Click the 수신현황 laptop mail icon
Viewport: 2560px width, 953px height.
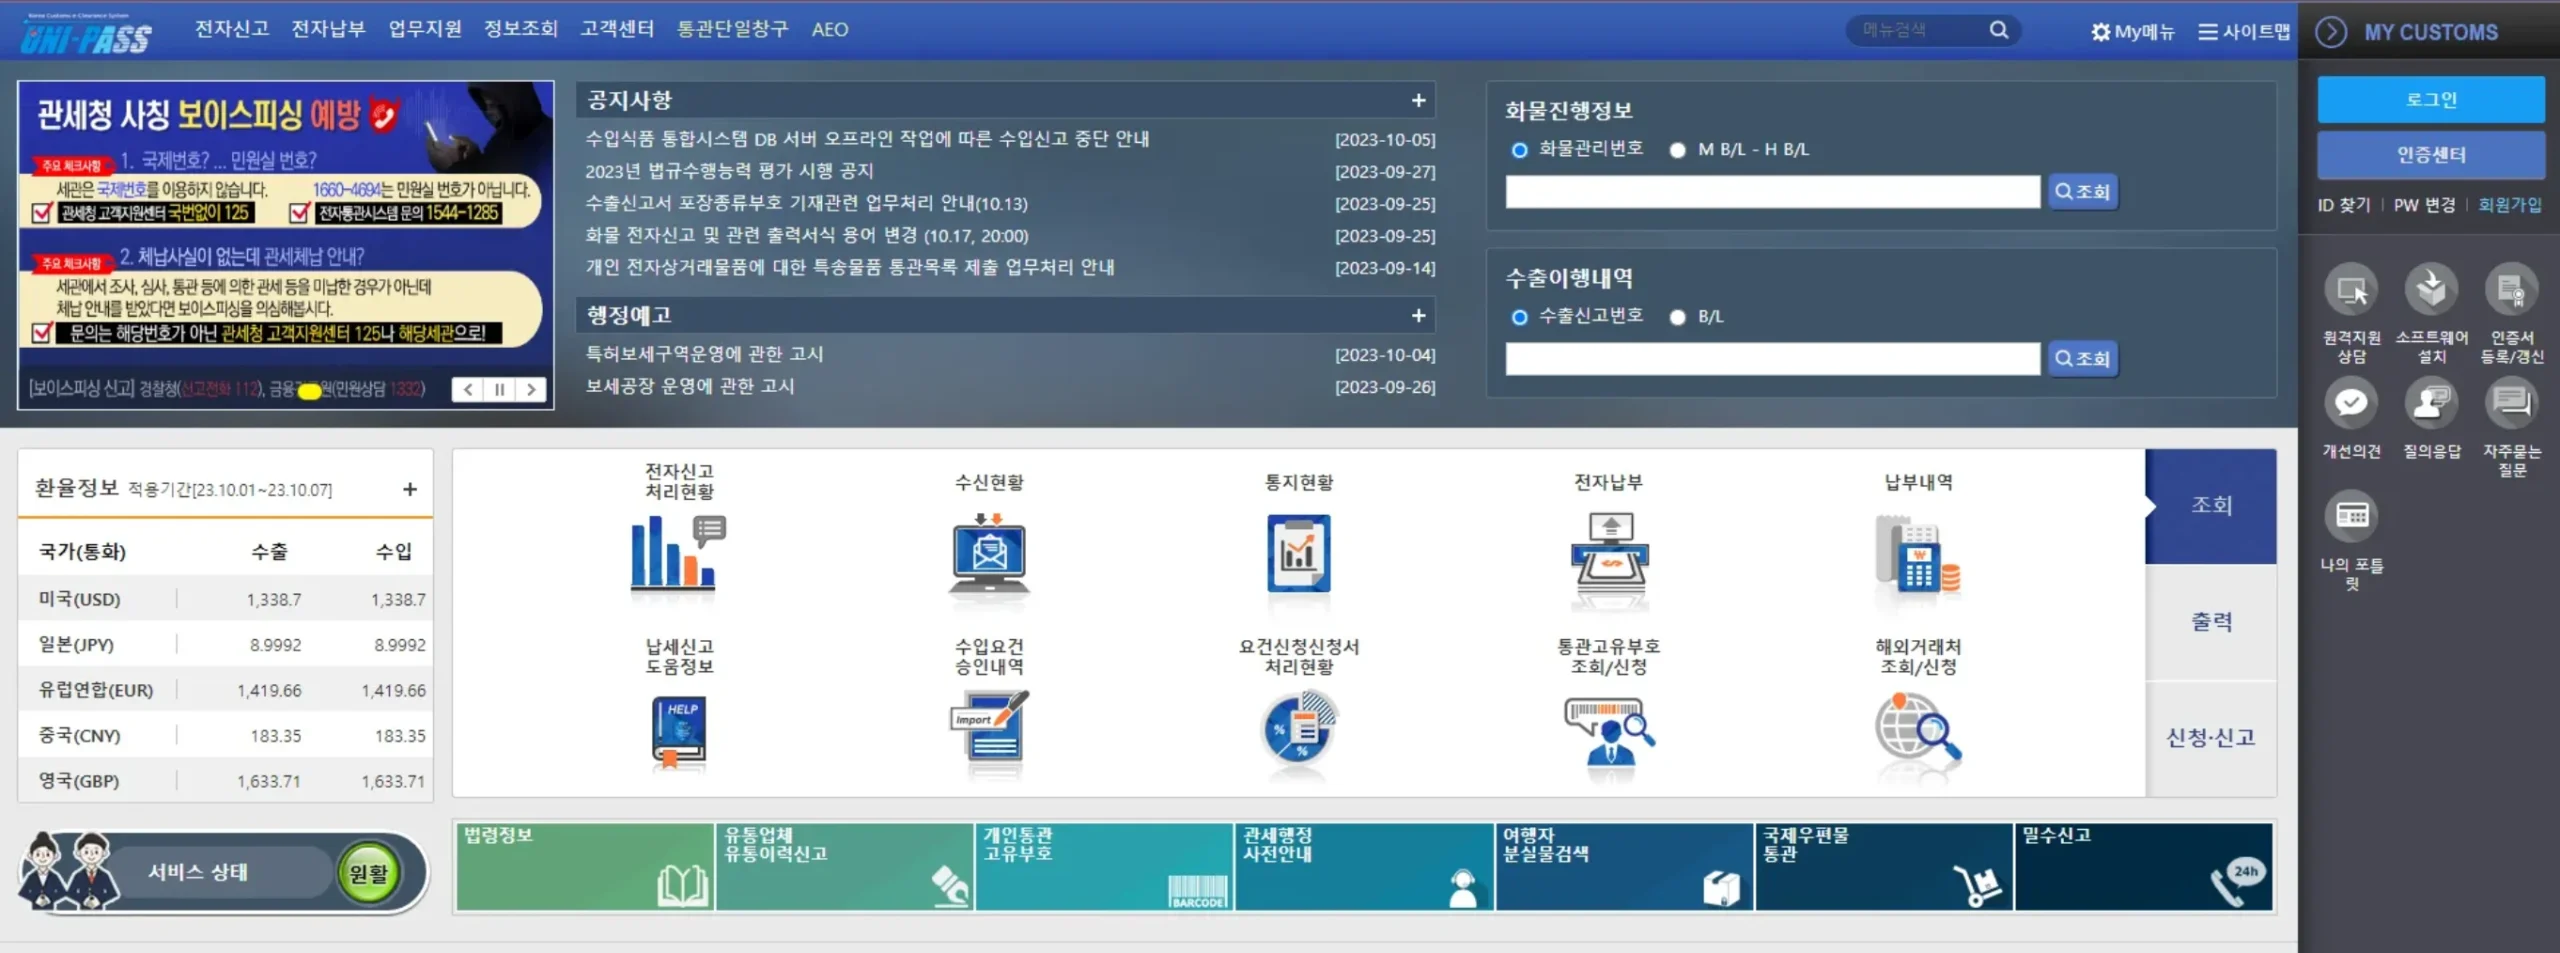point(988,553)
